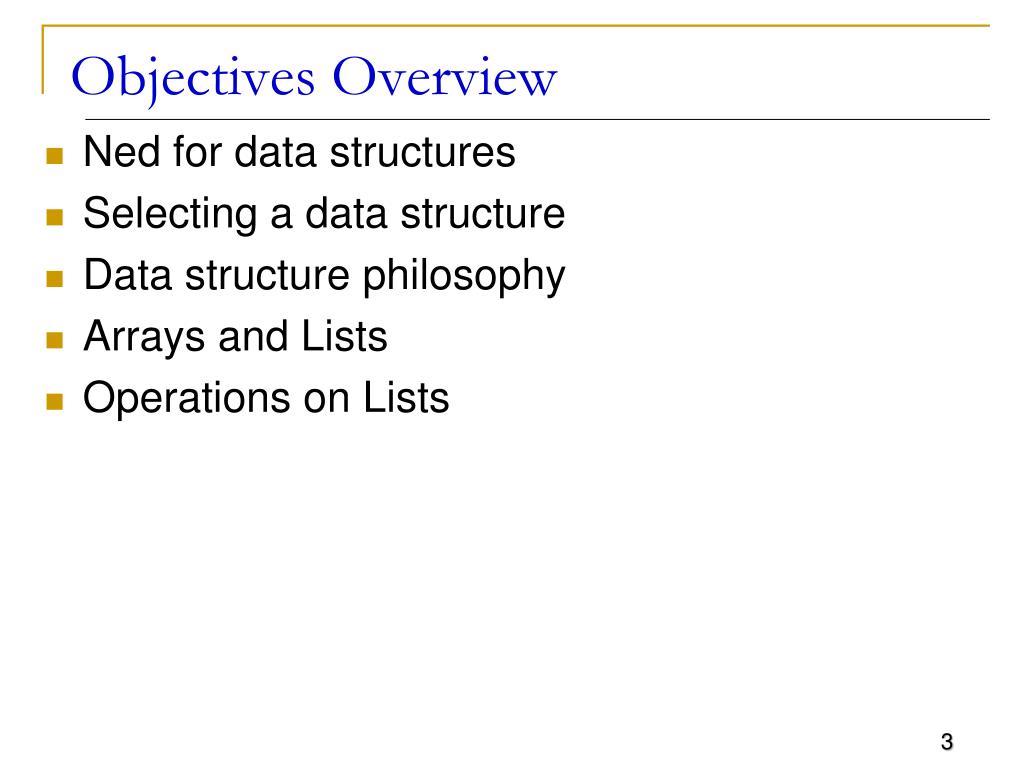Click the slide number 3
1024x768 pixels.
point(947,742)
